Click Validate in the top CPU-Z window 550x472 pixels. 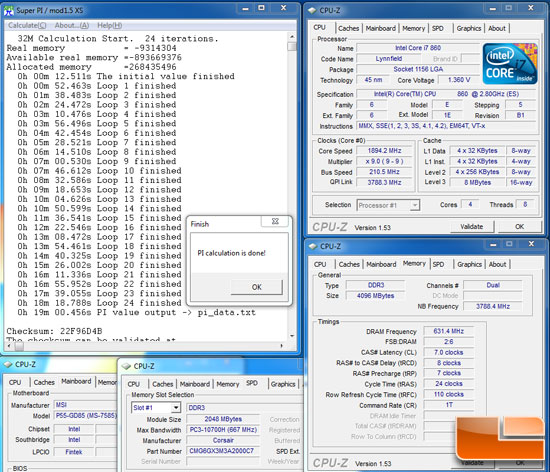(x=472, y=227)
